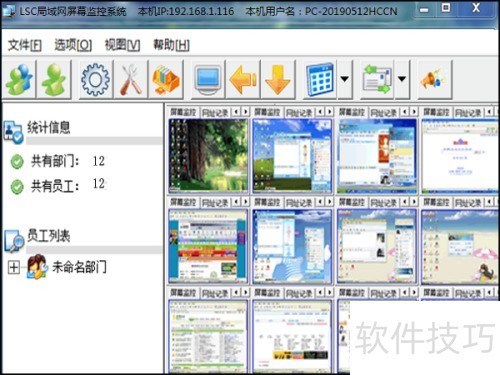Open dropdown arrow beside grid layout icon
The height and width of the screenshot is (375, 500).
click(345, 79)
